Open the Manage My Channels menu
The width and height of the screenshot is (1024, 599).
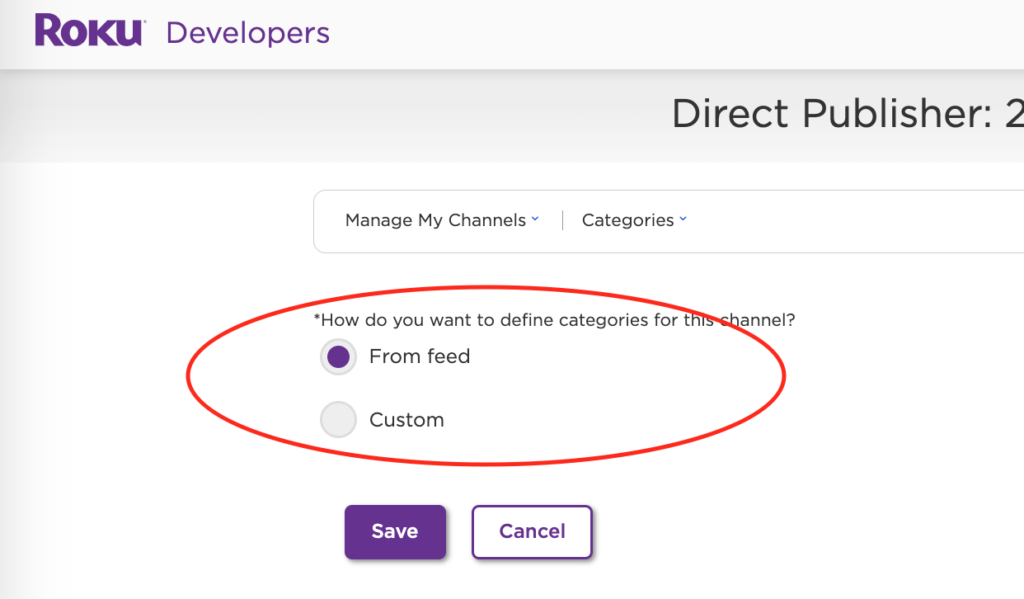tap(435, 220)
